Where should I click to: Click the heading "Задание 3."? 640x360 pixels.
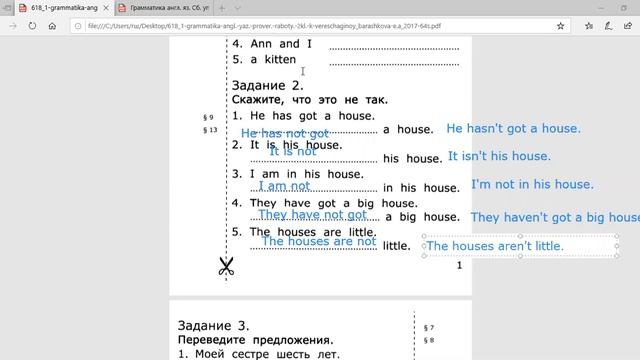(213, 326)
